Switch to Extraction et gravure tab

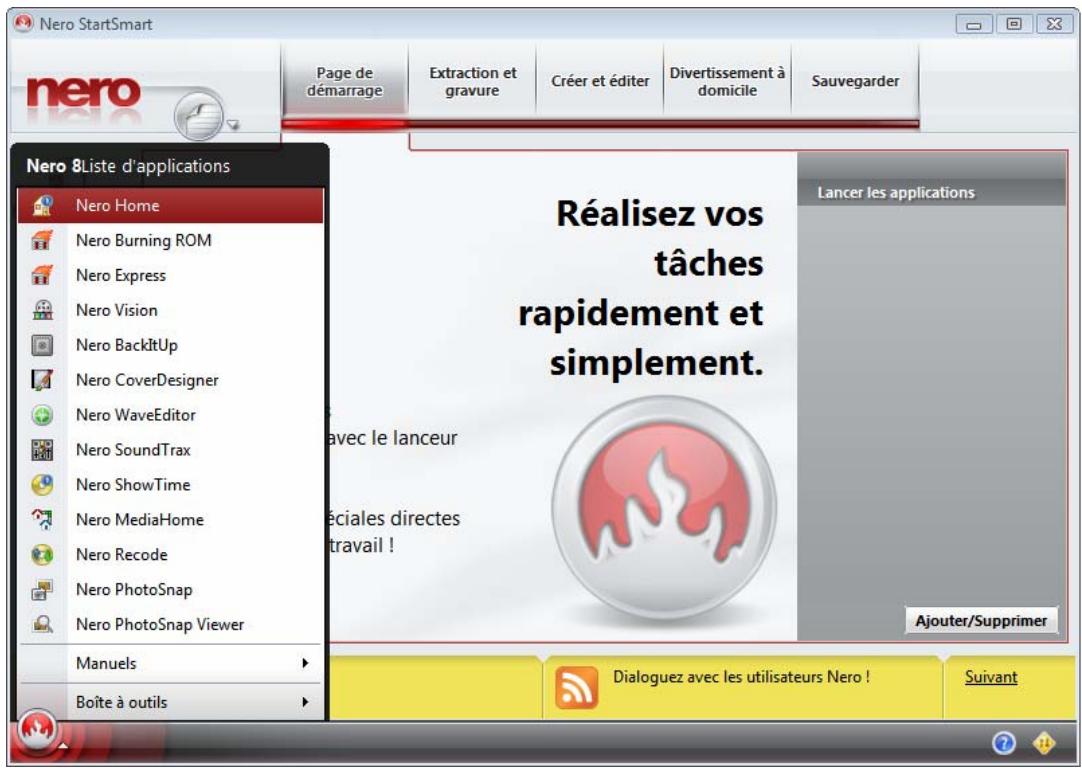pyautogui.click(x=473, y=81)
